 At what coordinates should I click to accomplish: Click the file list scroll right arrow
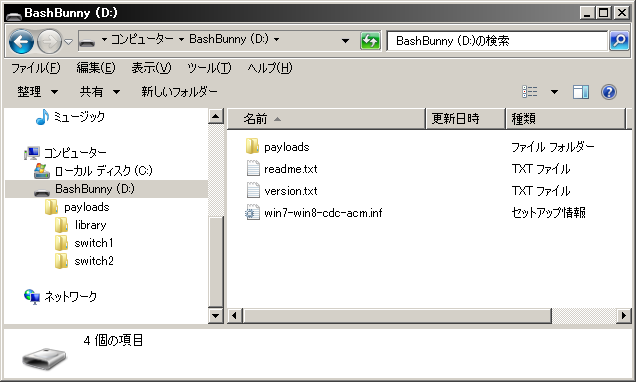pyautogui.click(x=623, y=315)
